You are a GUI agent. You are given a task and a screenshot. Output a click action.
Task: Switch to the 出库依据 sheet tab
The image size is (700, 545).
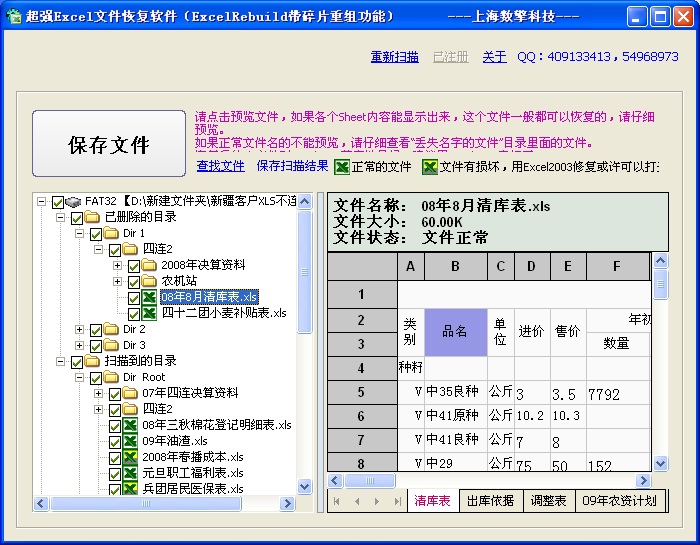tap(490, 501)
